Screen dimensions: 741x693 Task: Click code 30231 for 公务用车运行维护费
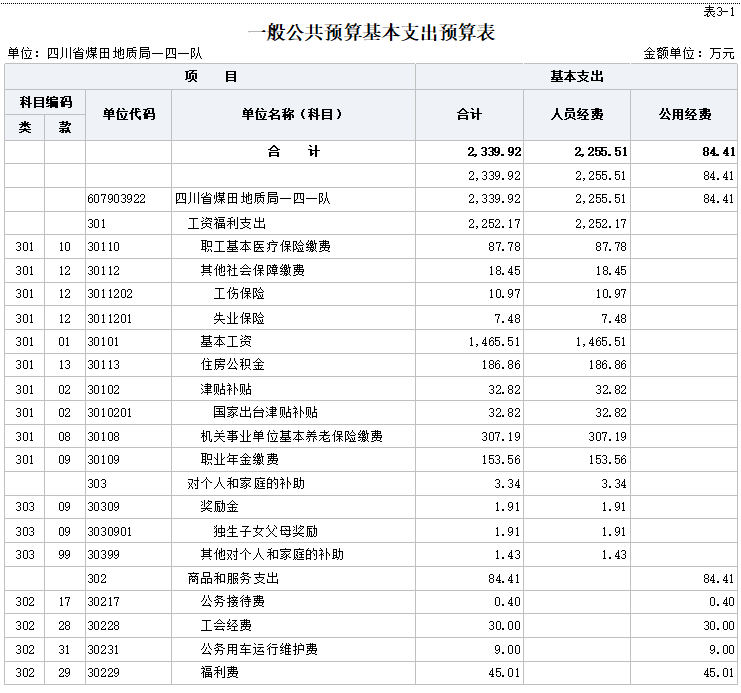pos(103,650)
